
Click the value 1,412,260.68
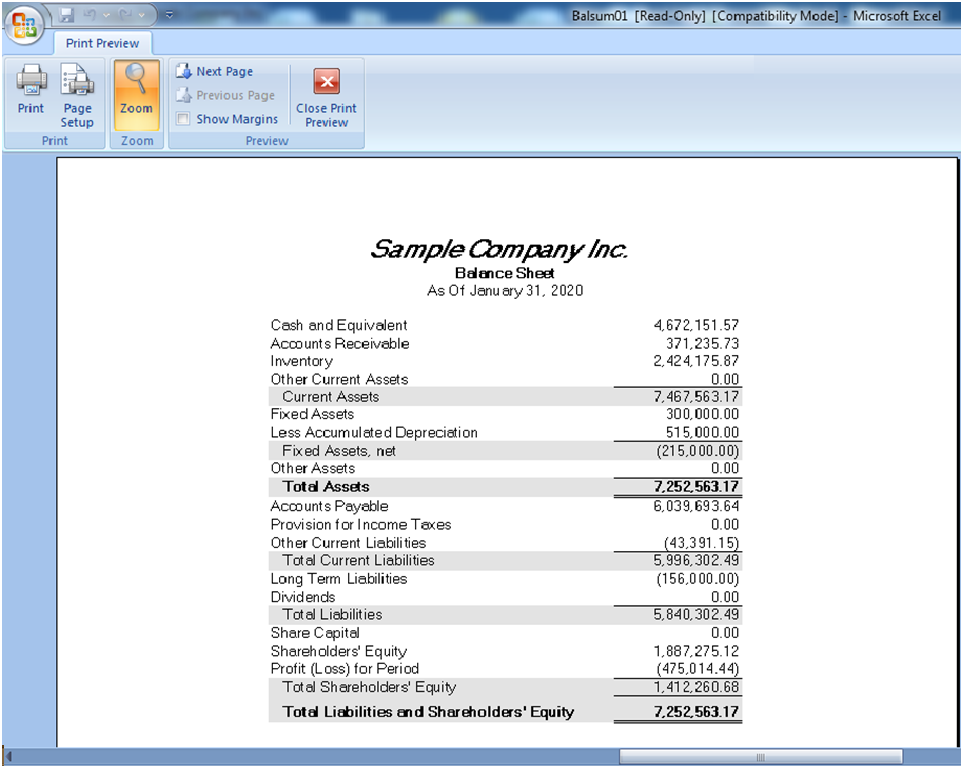(x=696, y=687)
